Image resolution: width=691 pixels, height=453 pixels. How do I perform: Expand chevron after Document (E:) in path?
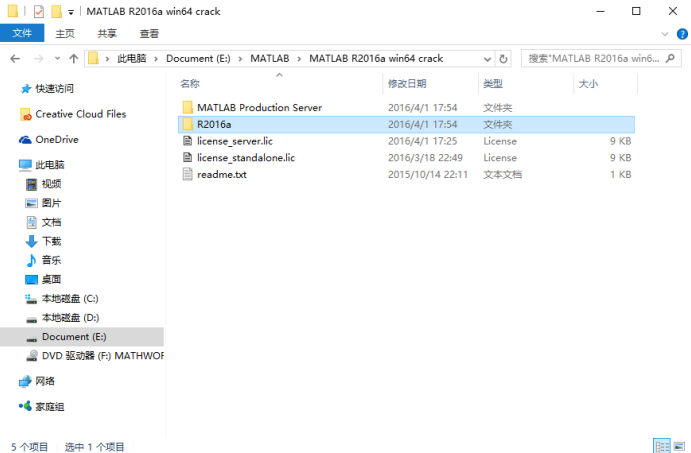click(240, 59)
